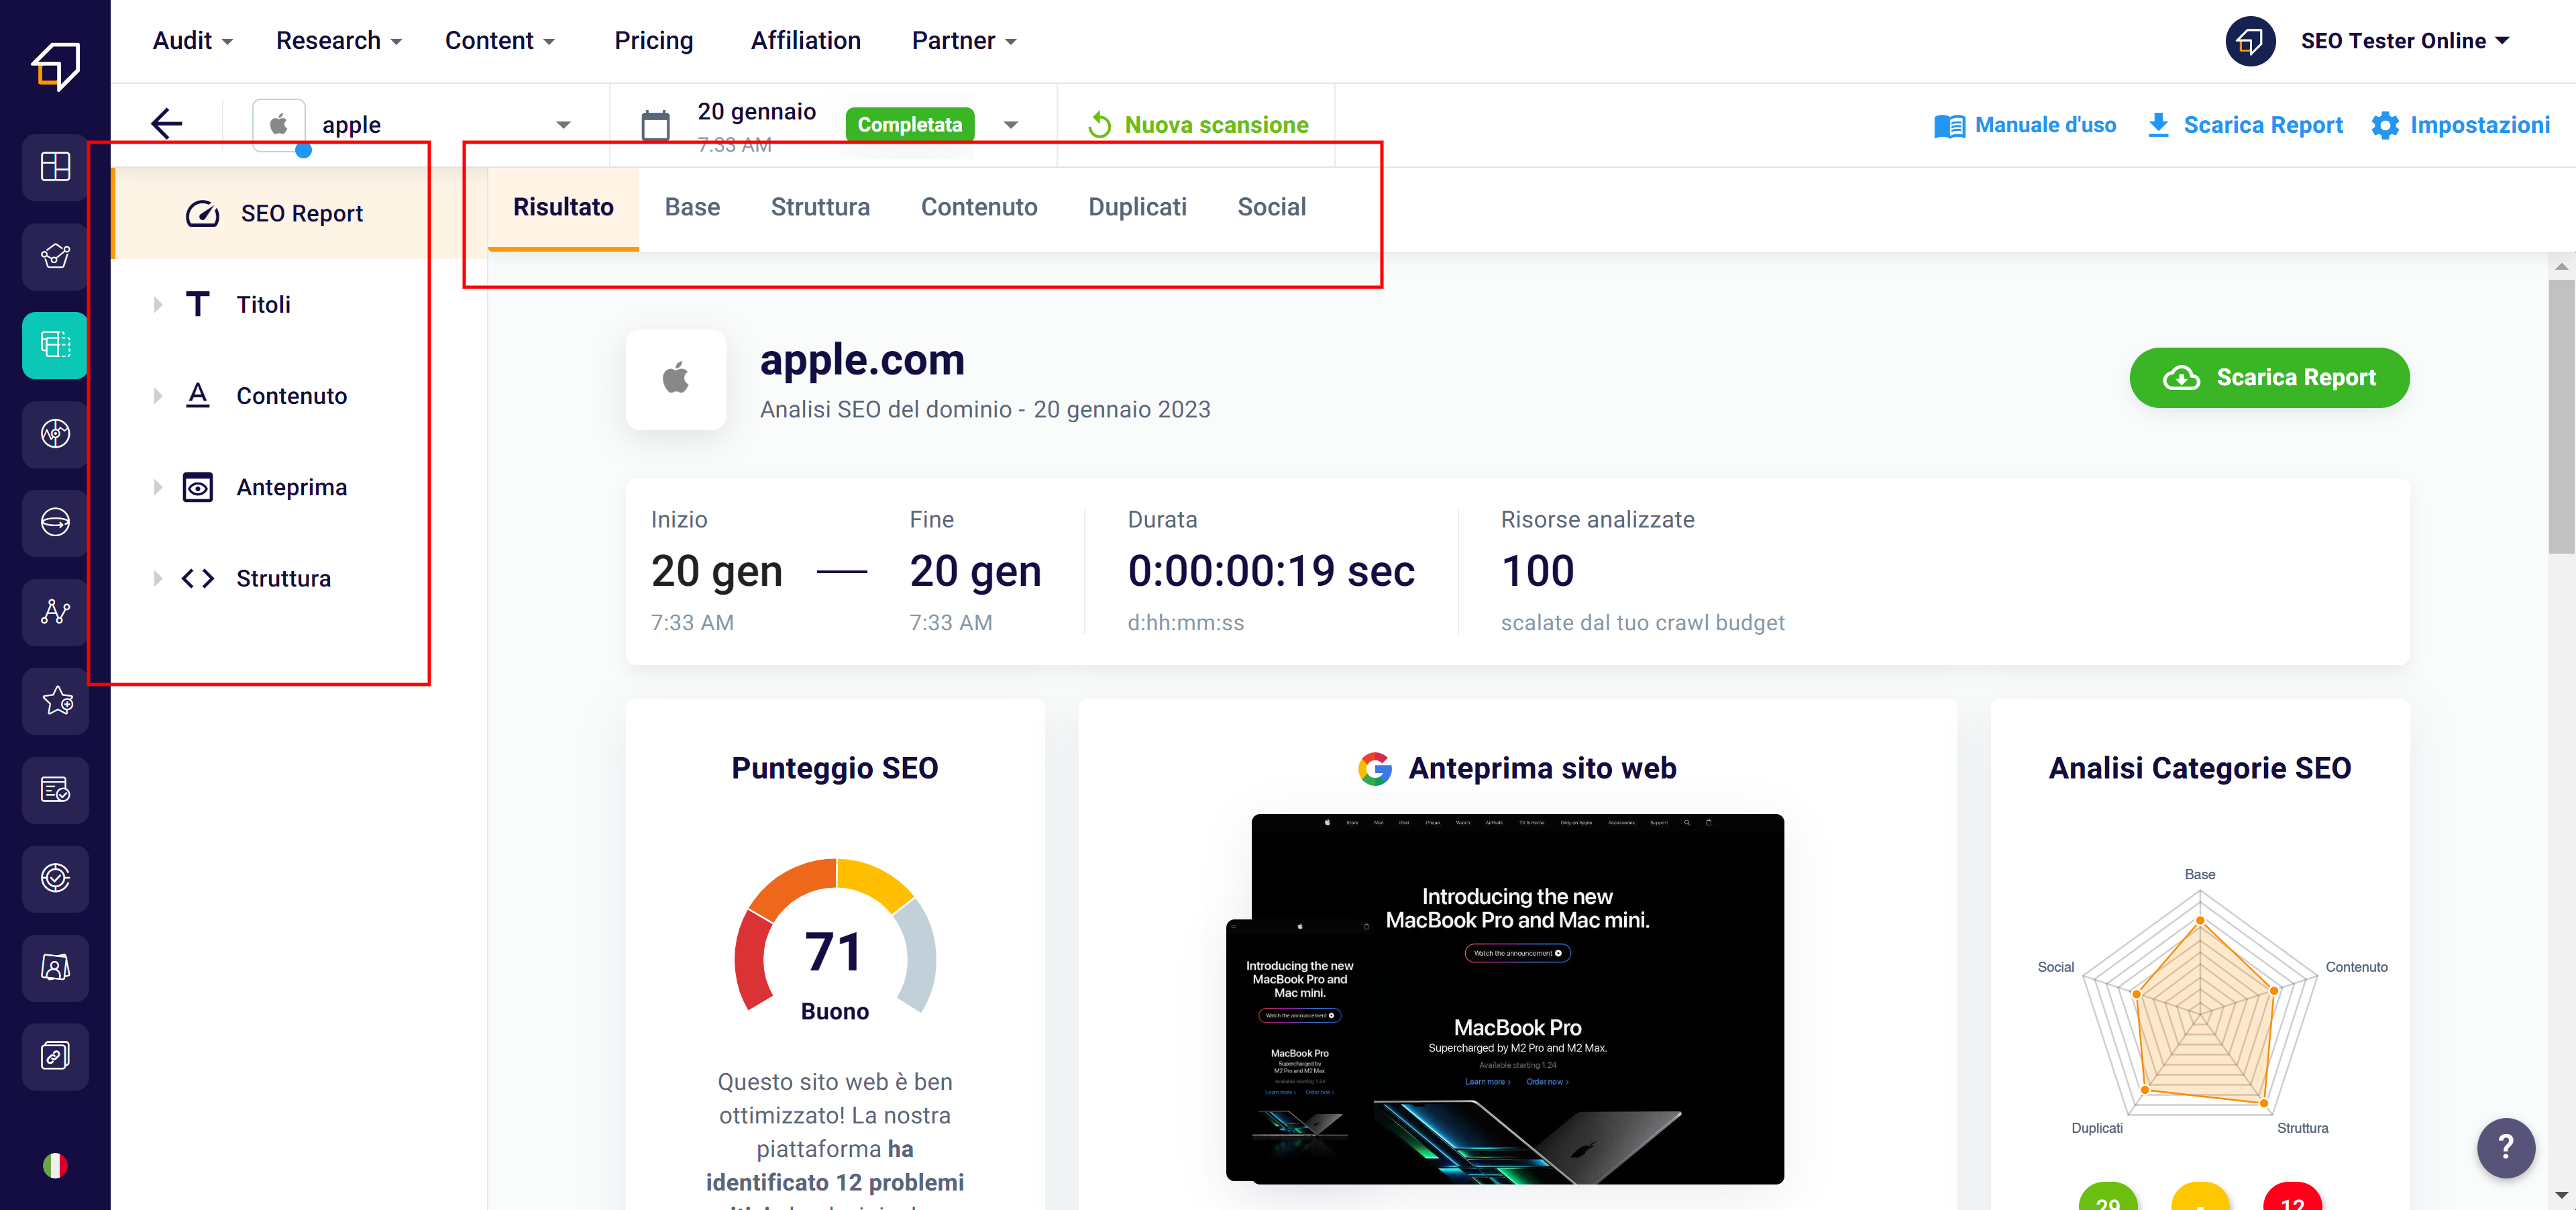The width and height of the screenshot is (2576, 1210).
Task: Click the SEO Report gauge icon
Action: (x=202, y=213)
